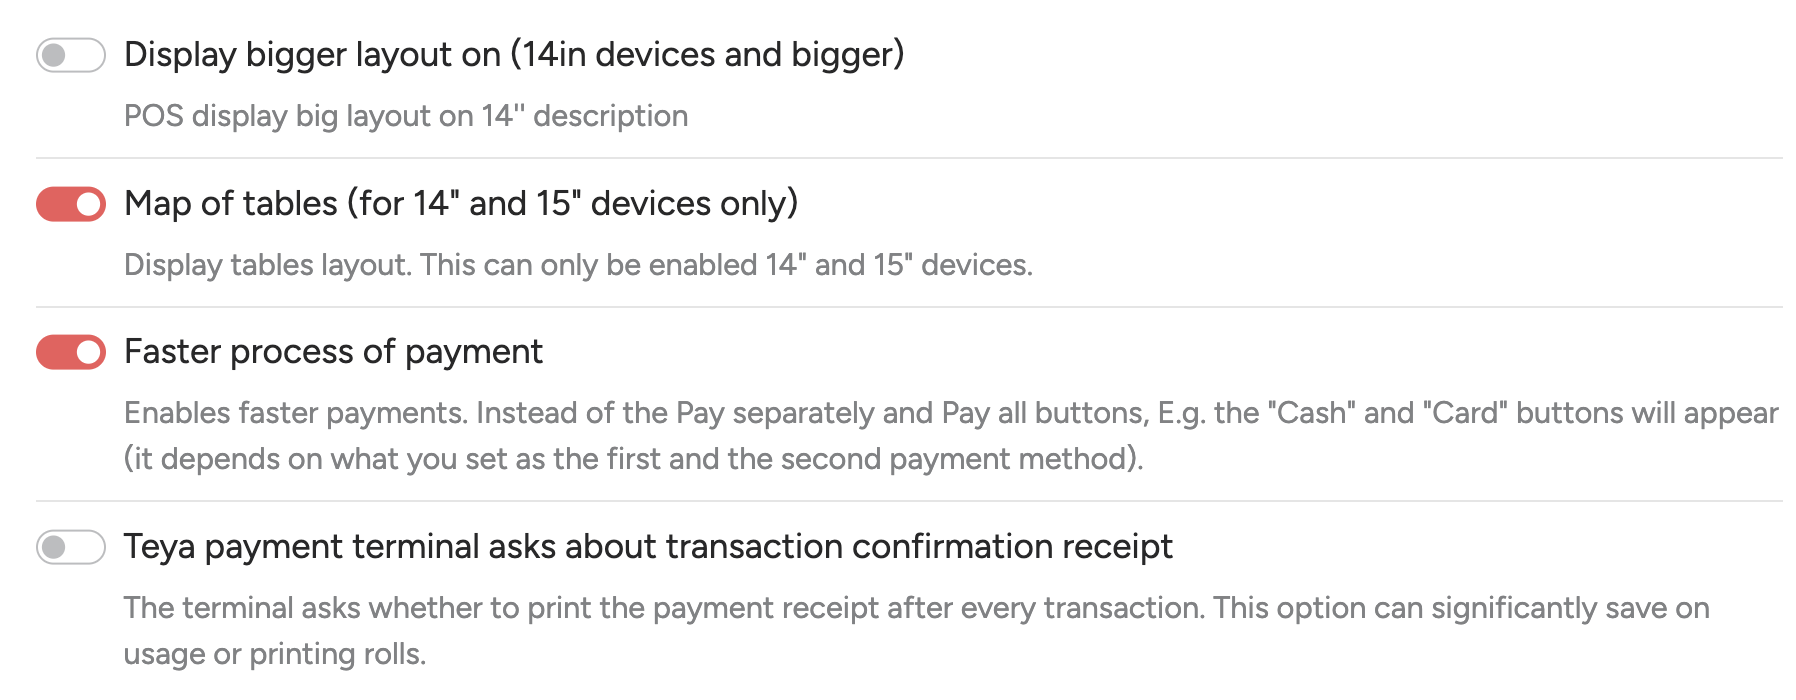Viewport: 1796px width, 700px height.
Task: Click the grey knob of Teya receipt switch
Action: [54, 547]
